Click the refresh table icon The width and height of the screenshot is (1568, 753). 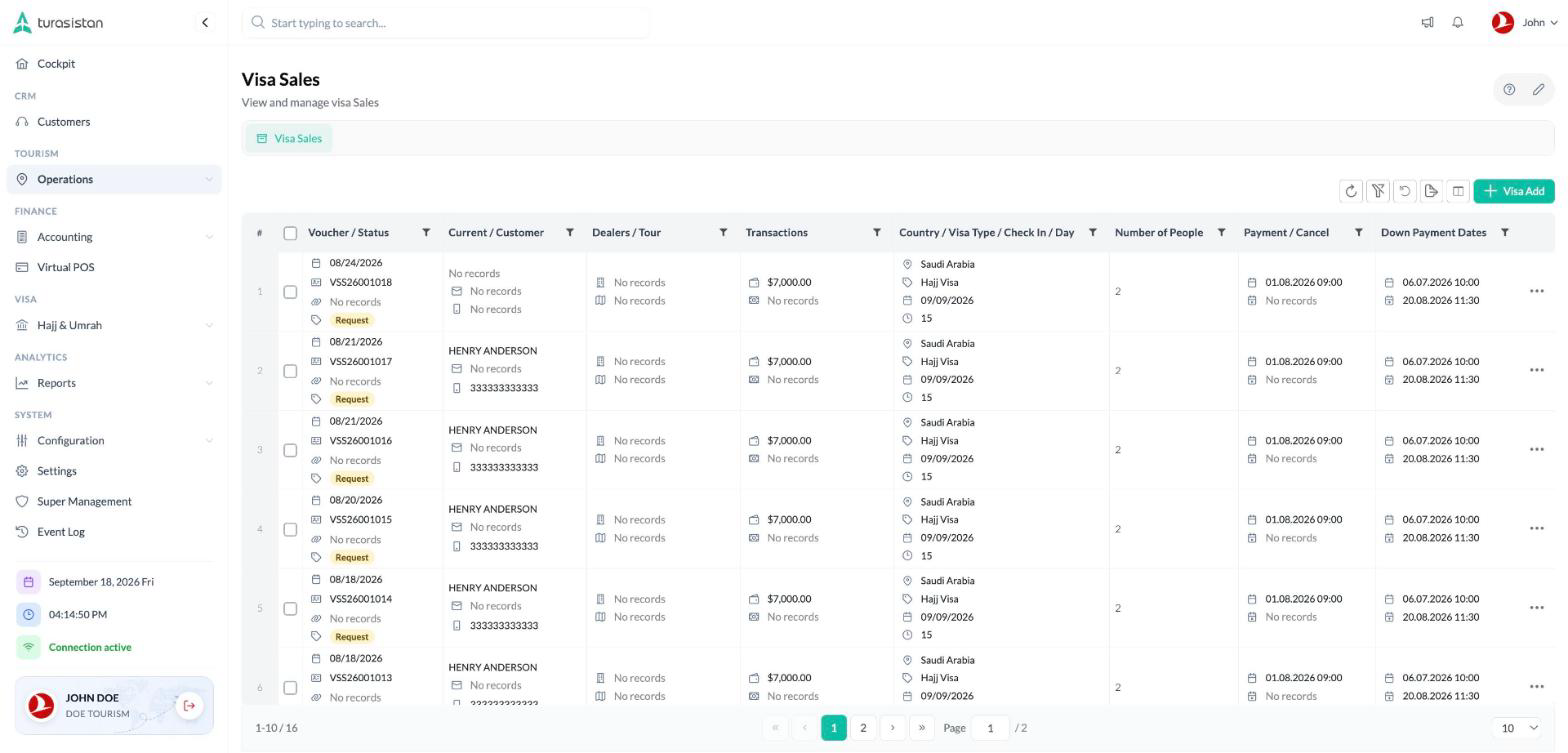1351,191
